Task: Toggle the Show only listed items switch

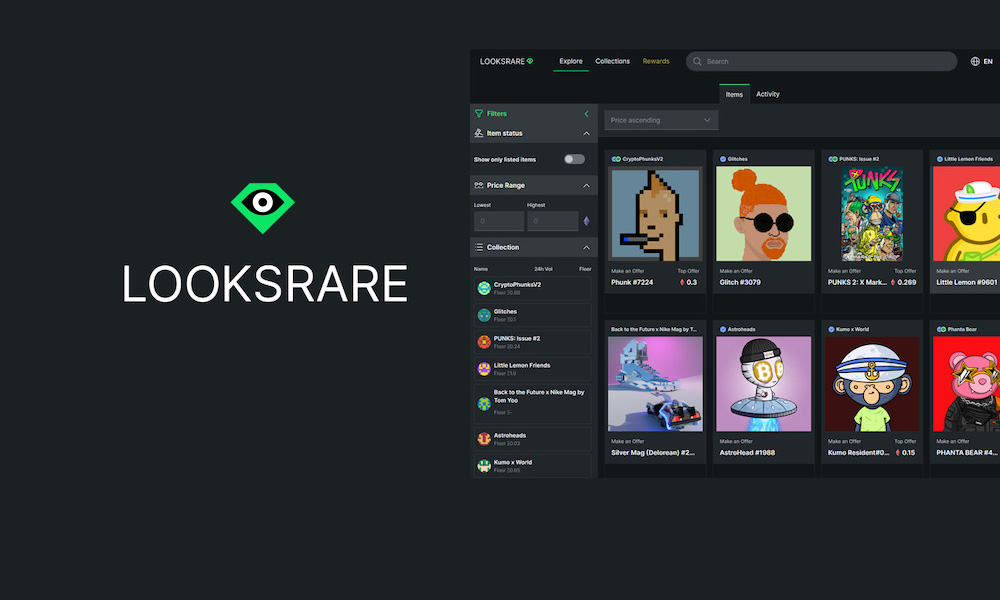Action: [x=574, y=159]
